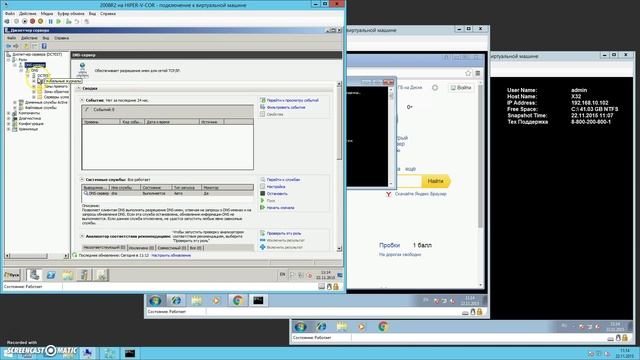Open the Несоответствующий tab in analyzer
The width and height of the screenshot is (640, 360).
(x=104, y=247)
